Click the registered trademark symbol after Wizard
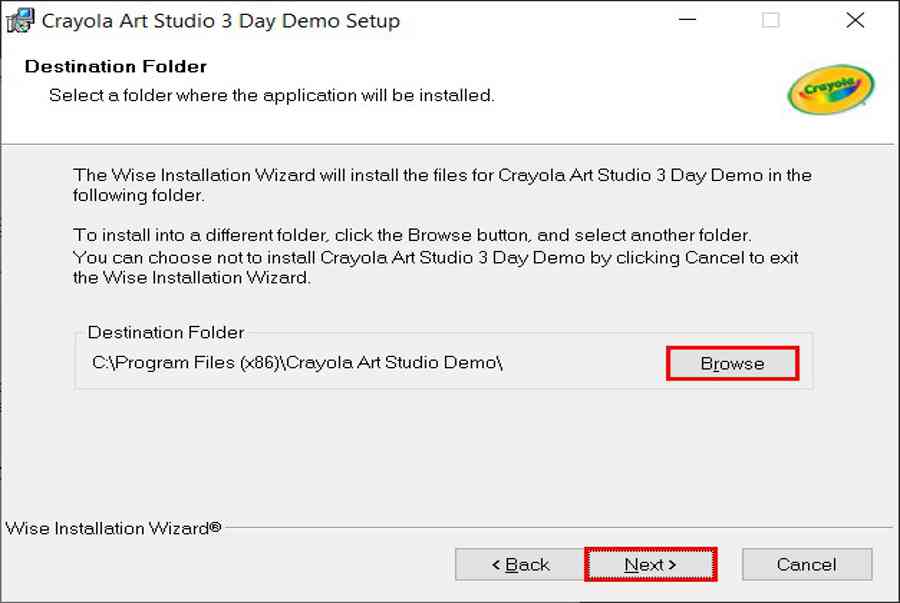This screenshot has width=900, height=603. pos(215,527)
